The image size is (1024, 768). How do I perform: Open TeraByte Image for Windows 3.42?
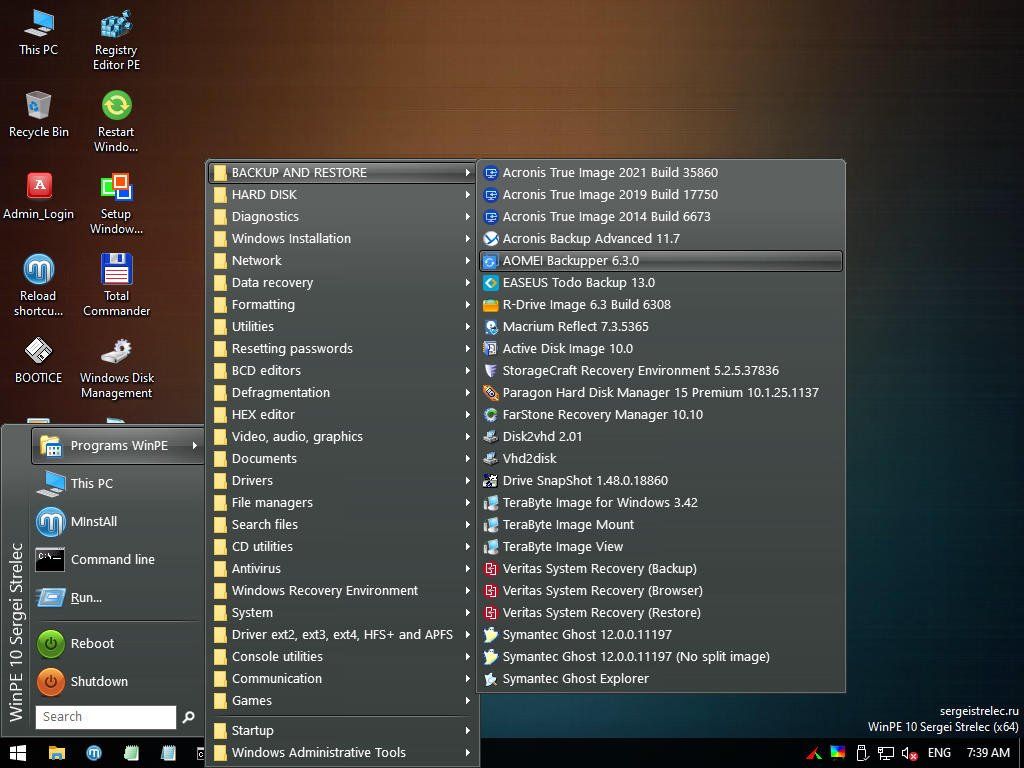pyautogui.click(x=661, y=502)
